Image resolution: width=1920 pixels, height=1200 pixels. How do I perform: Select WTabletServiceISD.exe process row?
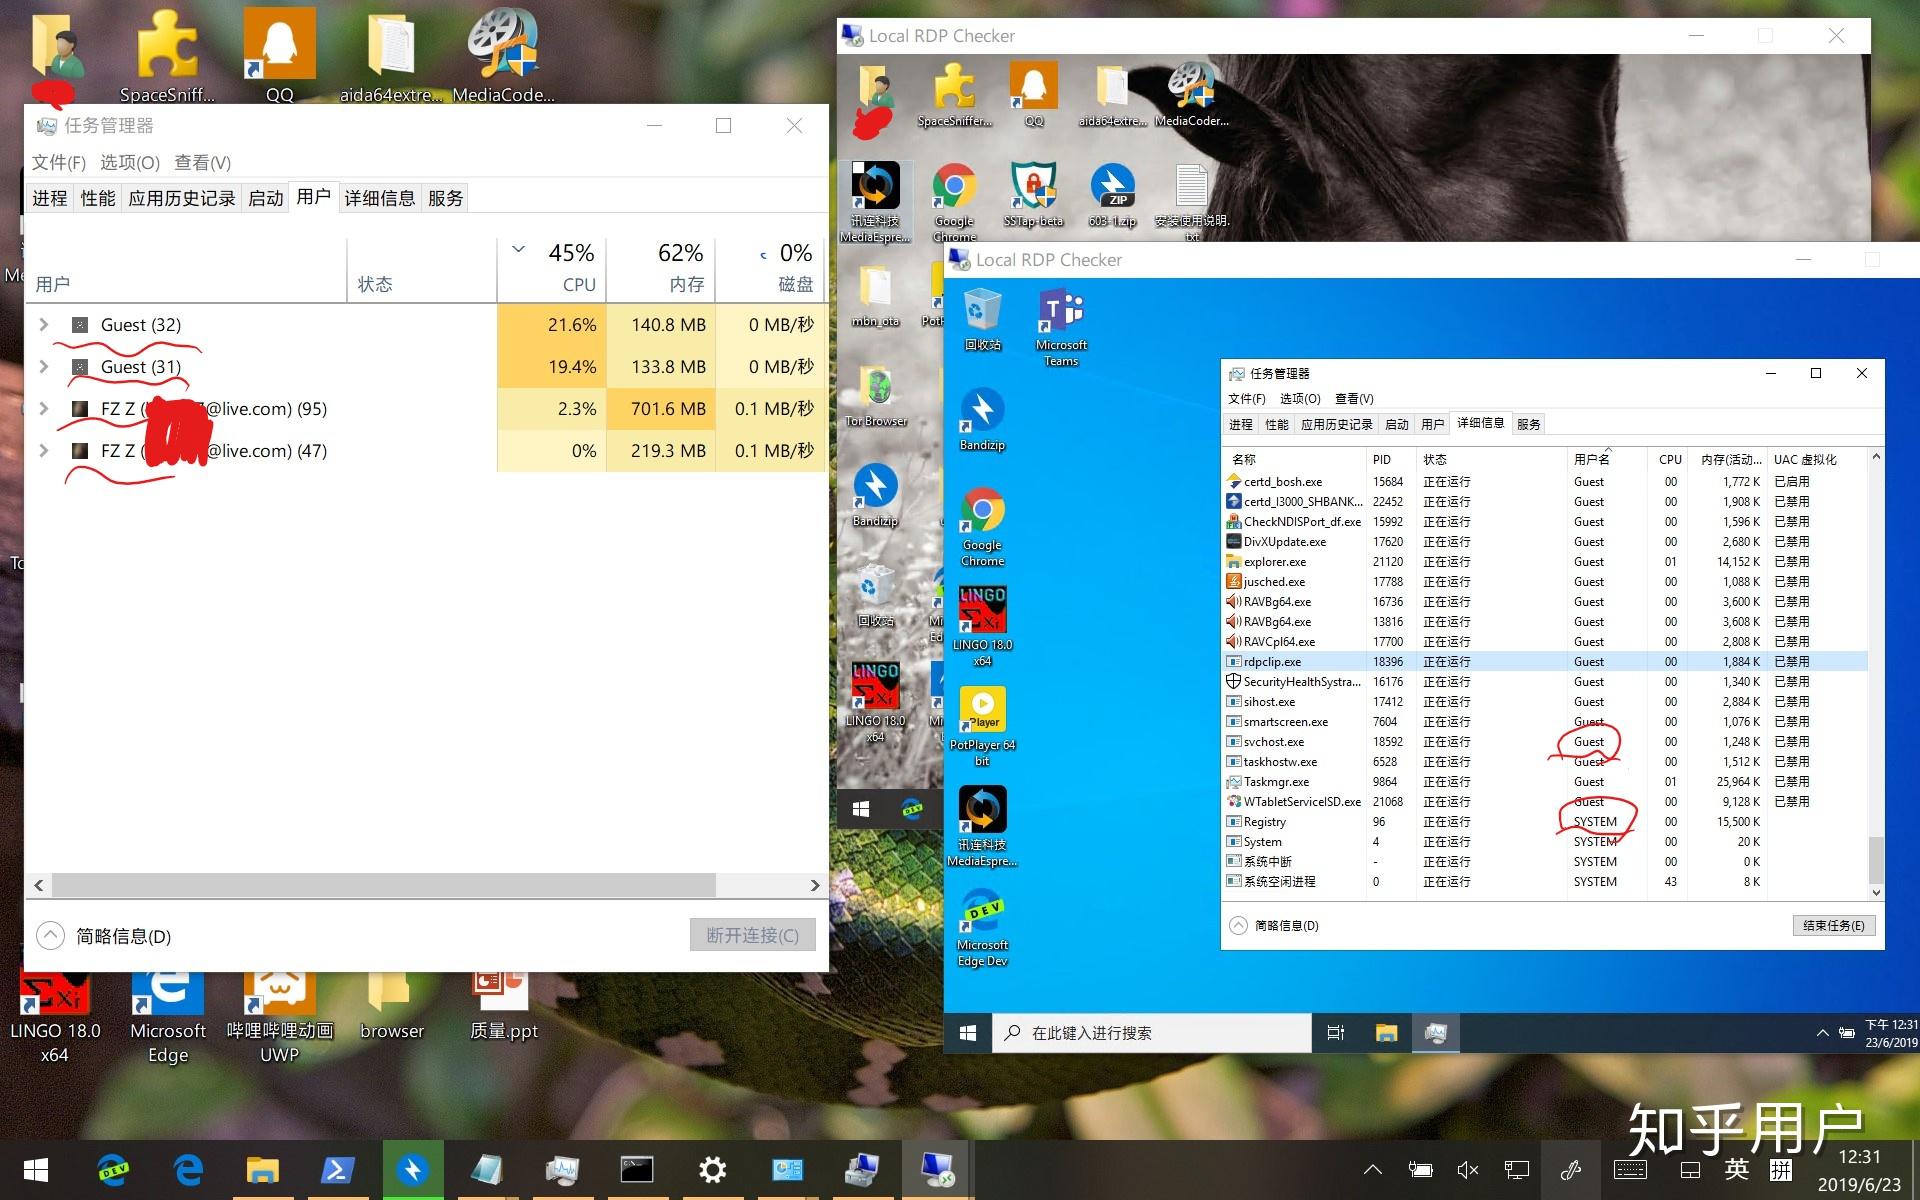[1546, 802]
